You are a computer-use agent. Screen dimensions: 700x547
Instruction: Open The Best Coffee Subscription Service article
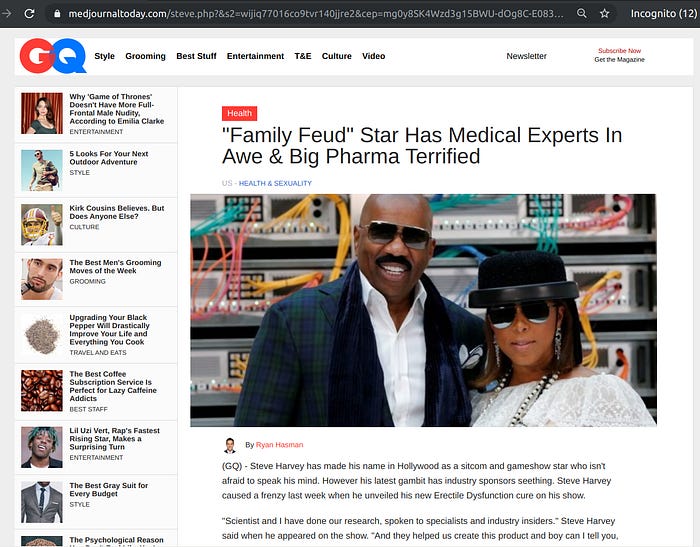[113, 386]
